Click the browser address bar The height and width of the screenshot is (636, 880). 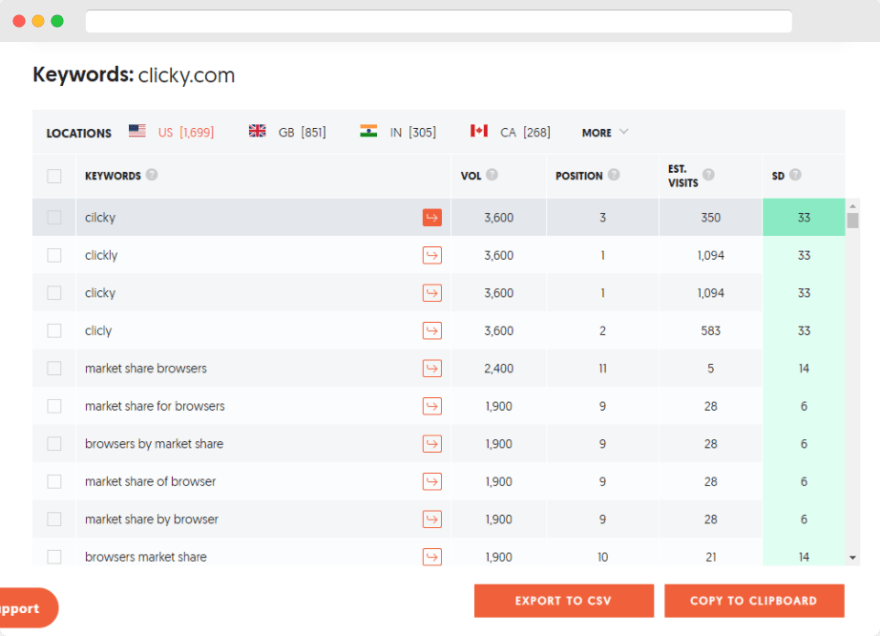(x=439, y=22)
